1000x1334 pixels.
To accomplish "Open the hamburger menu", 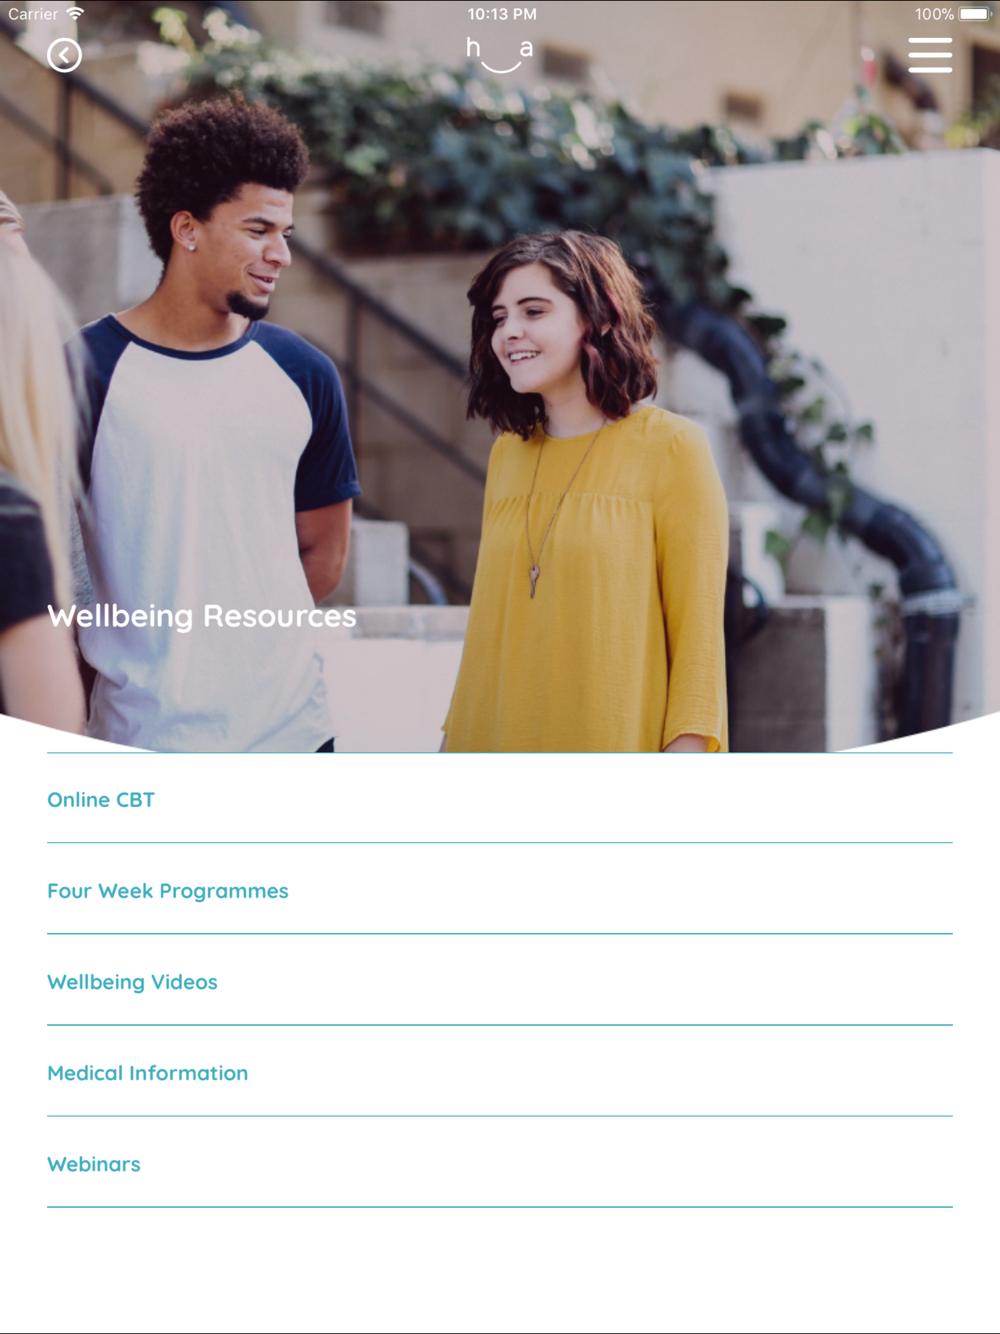I will 930,55.
